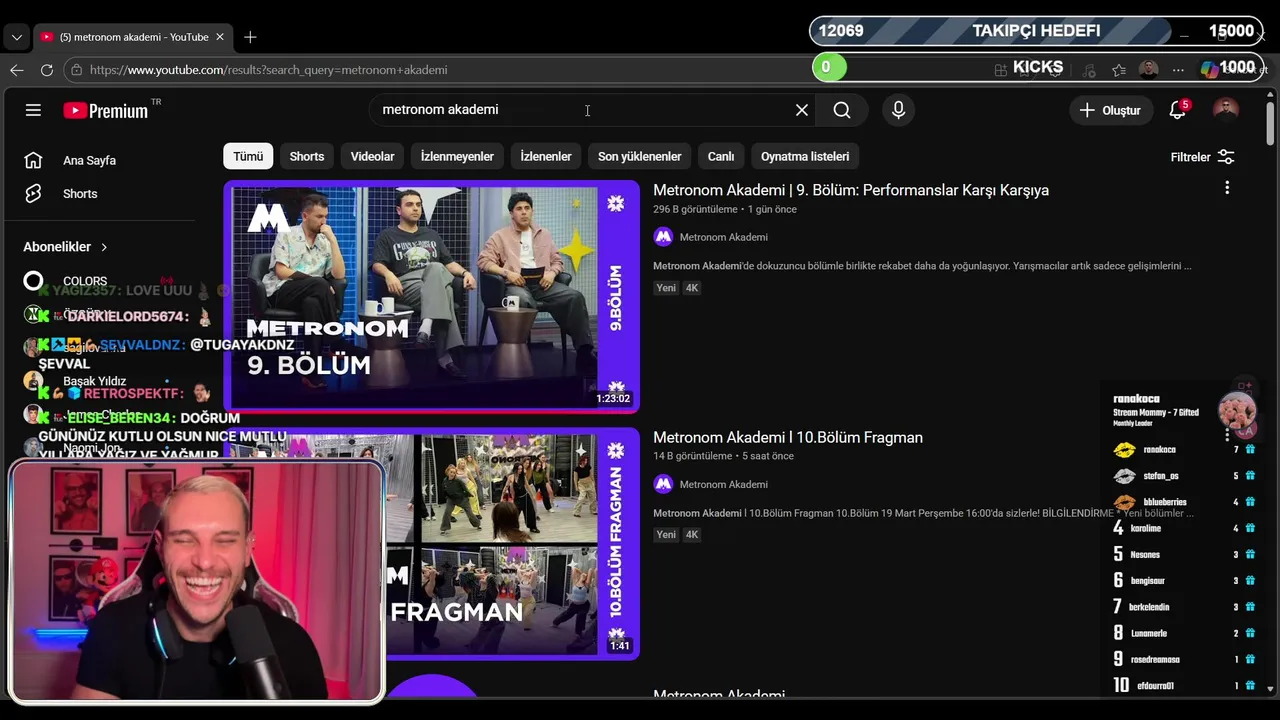Open options menu for 10.Bölüm Fragman video
This screenshot has height=720, width=1280.
1227,435
